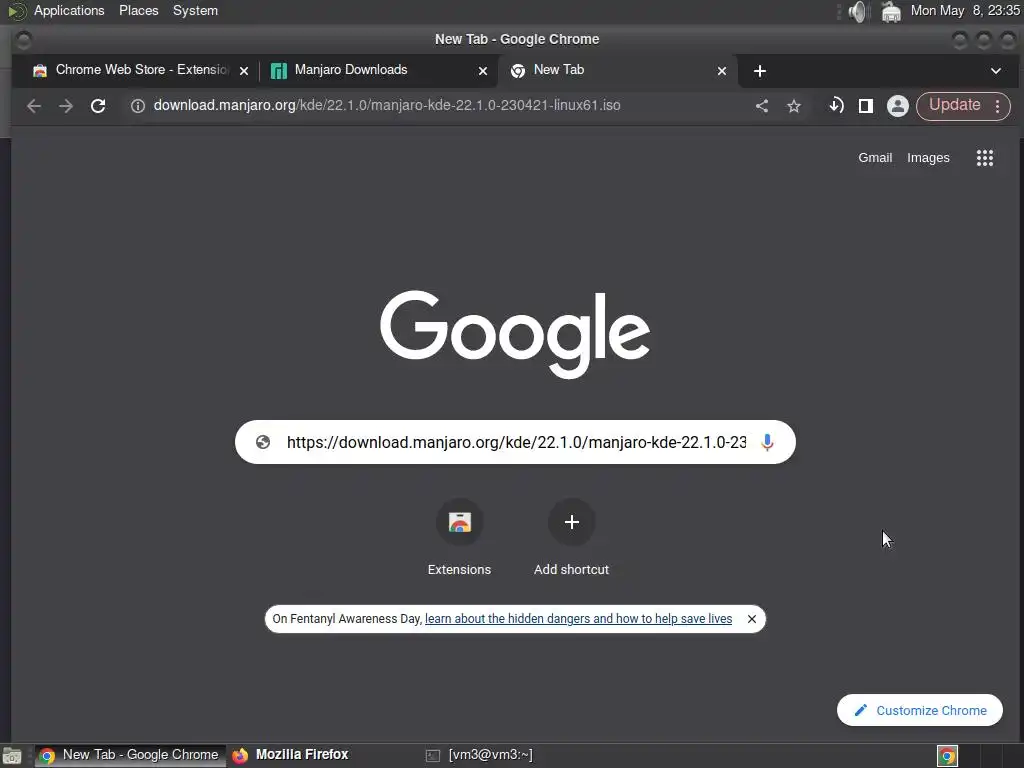1024x768 pixels.
Task: Open window menu button on title bar
Action: [x=24, y=40]
